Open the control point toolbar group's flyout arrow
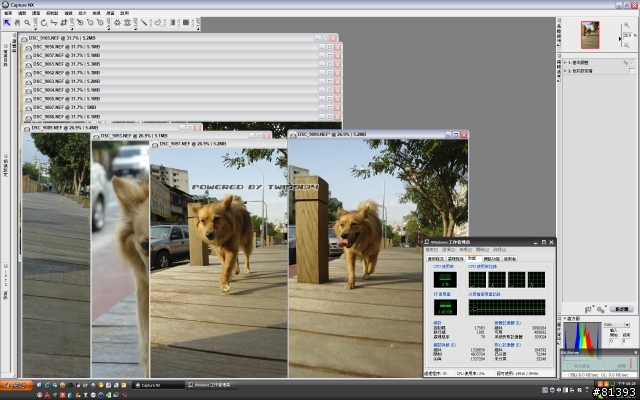This screenshot has width=640, height=400. (x=109, y=29)
